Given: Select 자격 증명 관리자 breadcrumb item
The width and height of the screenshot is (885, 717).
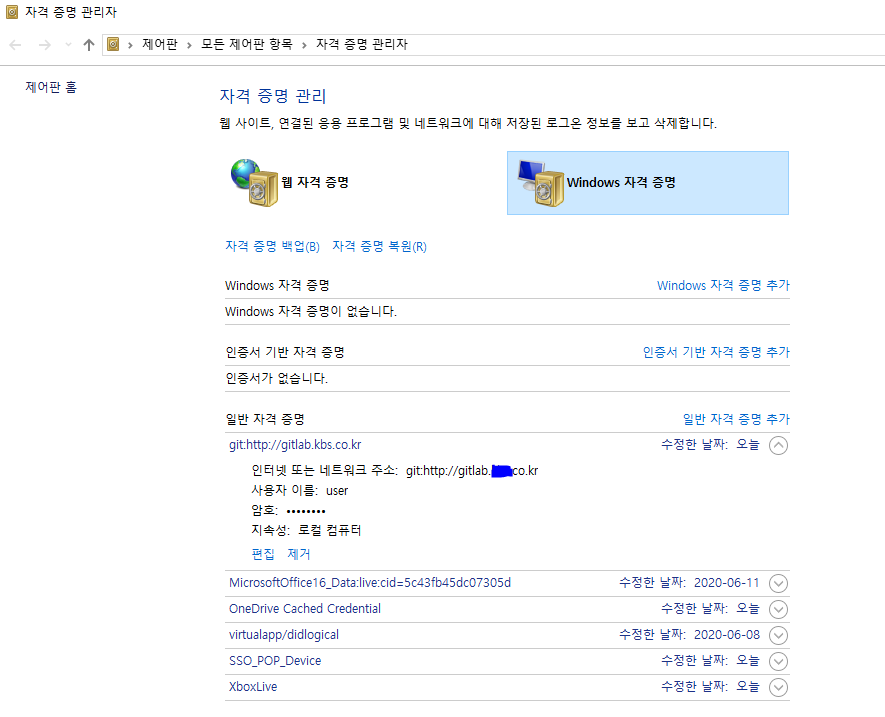Looking at the screenshot, I should tap(362, 44).
